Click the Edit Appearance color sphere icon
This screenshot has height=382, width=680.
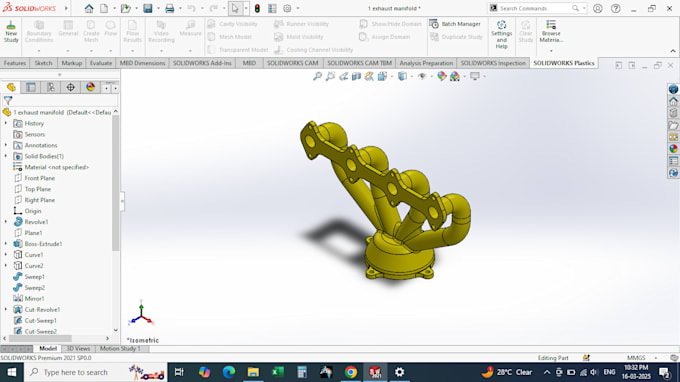click(x=441, y=76)
